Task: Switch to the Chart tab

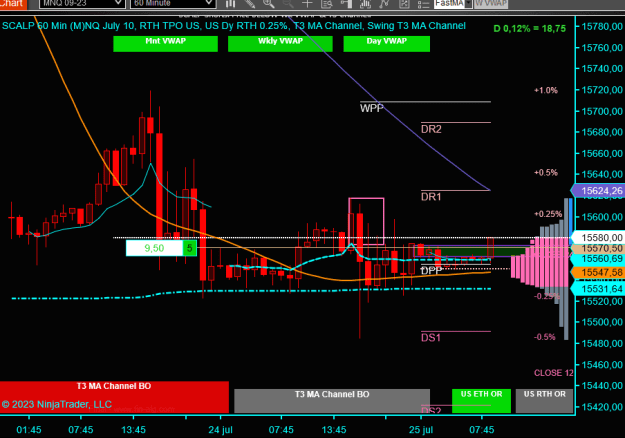Action: [x=13, y=4]
